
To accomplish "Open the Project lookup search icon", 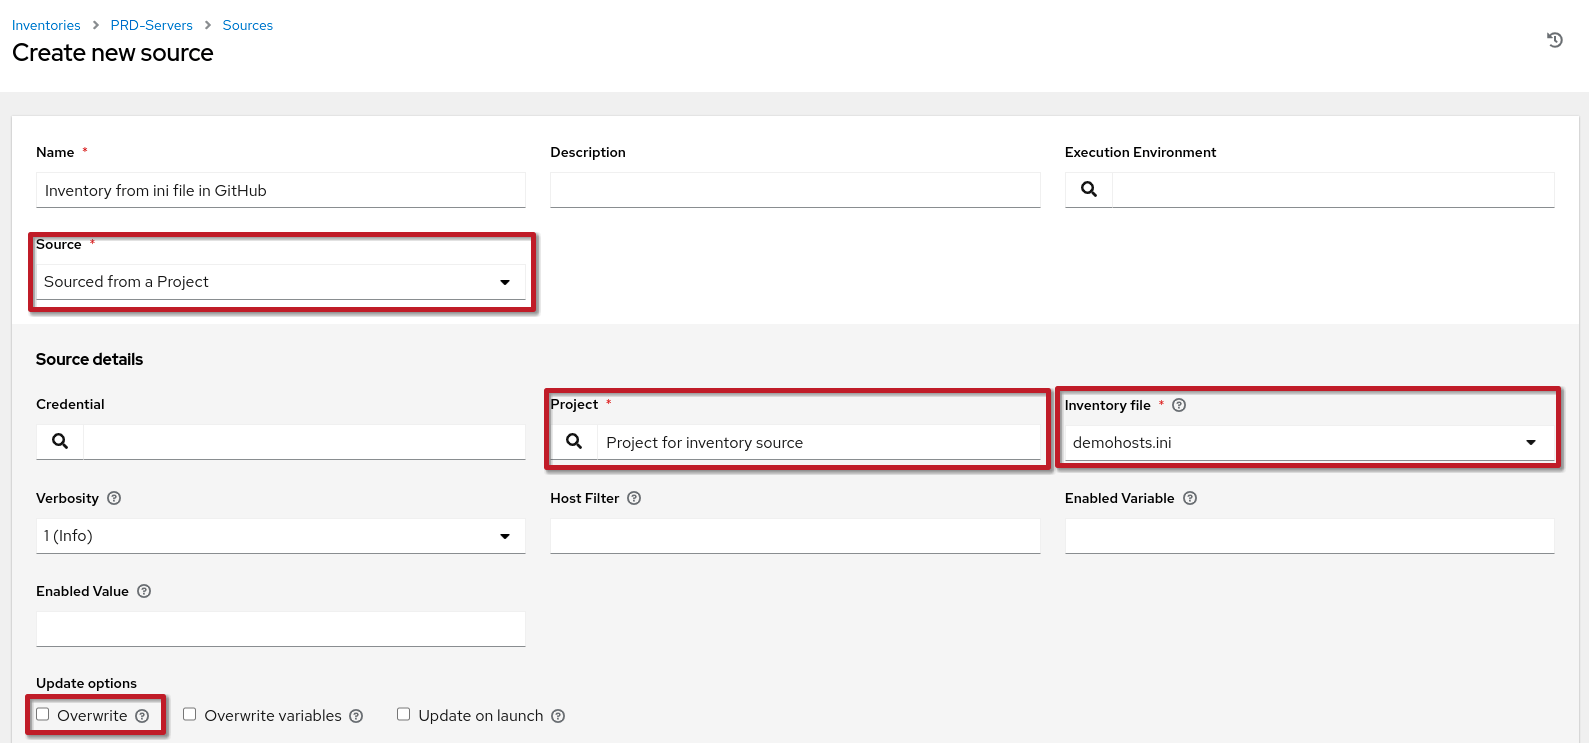I will point(574,441).
